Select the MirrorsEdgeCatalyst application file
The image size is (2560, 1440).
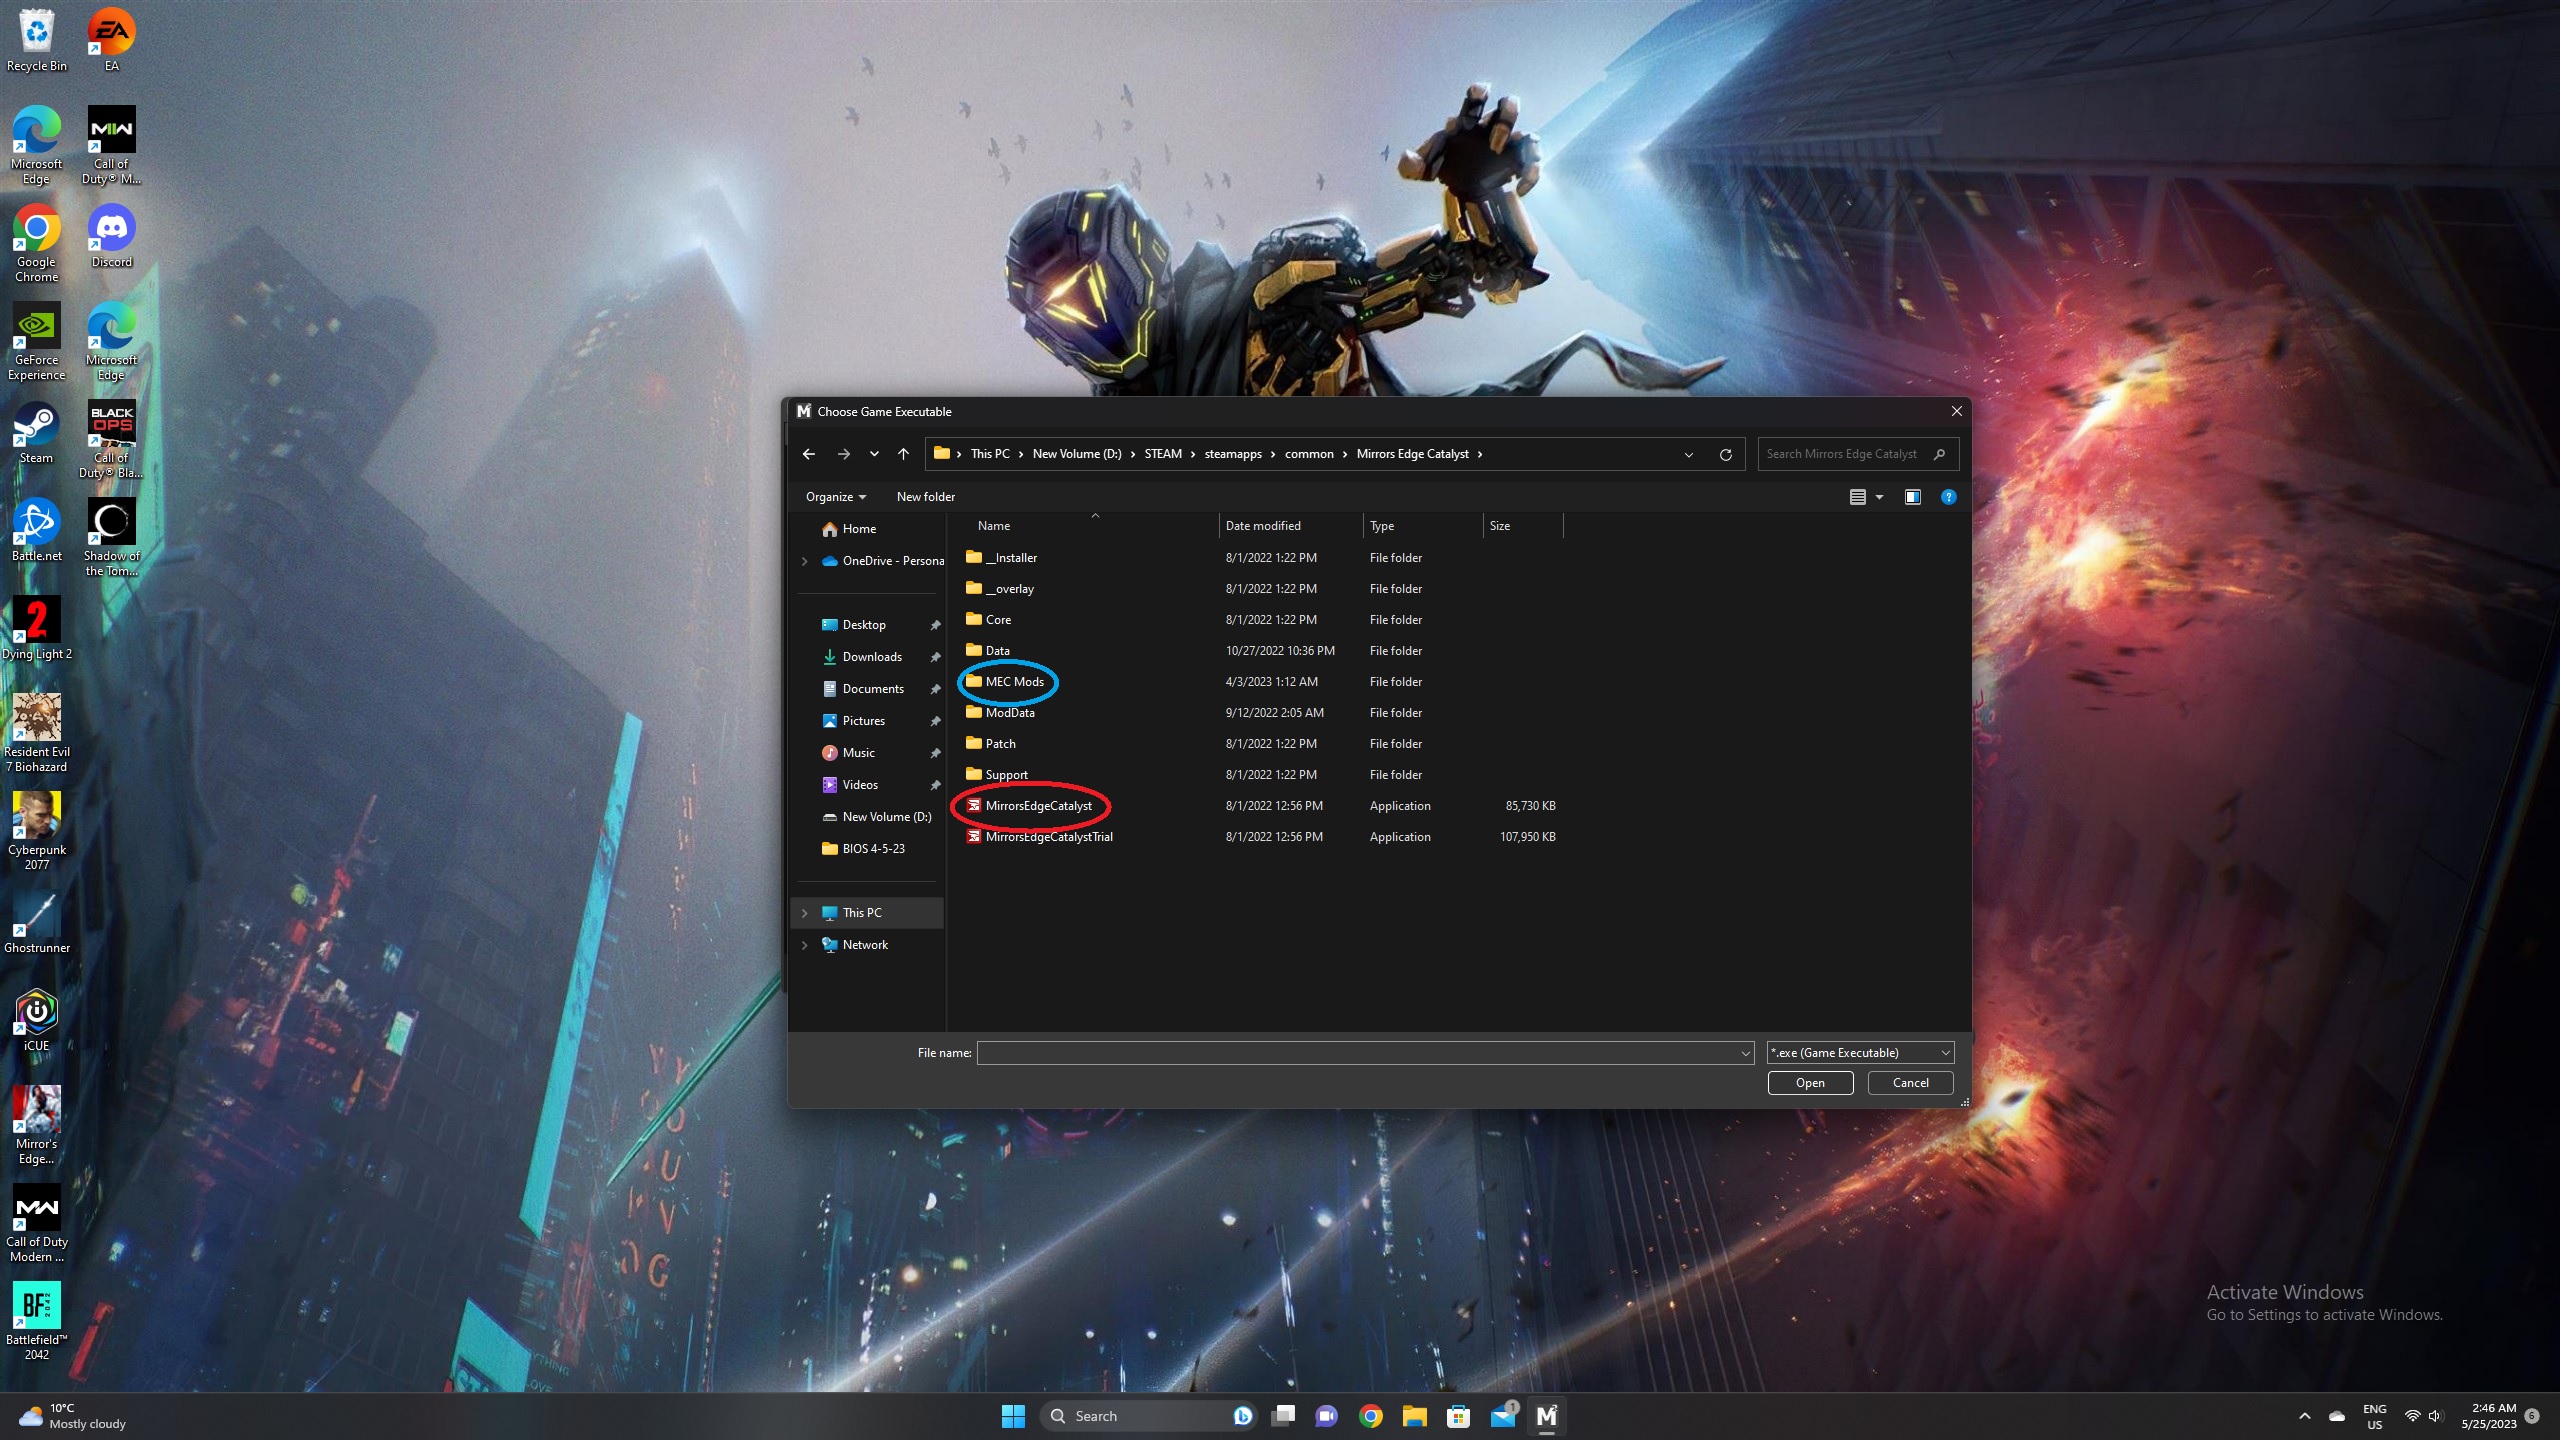[x=1037, y=806]
